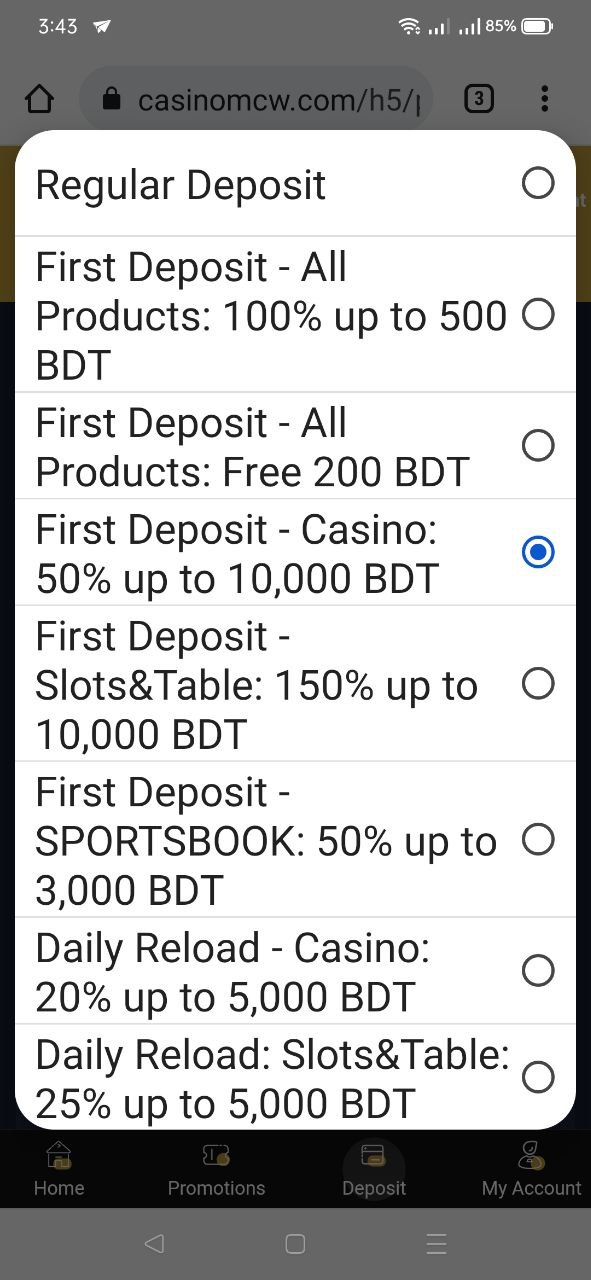Screen dimensions: 591x1280
Task: Choose First Deposit 100% up to 500 BDT
Action: (x=538, y=315)
